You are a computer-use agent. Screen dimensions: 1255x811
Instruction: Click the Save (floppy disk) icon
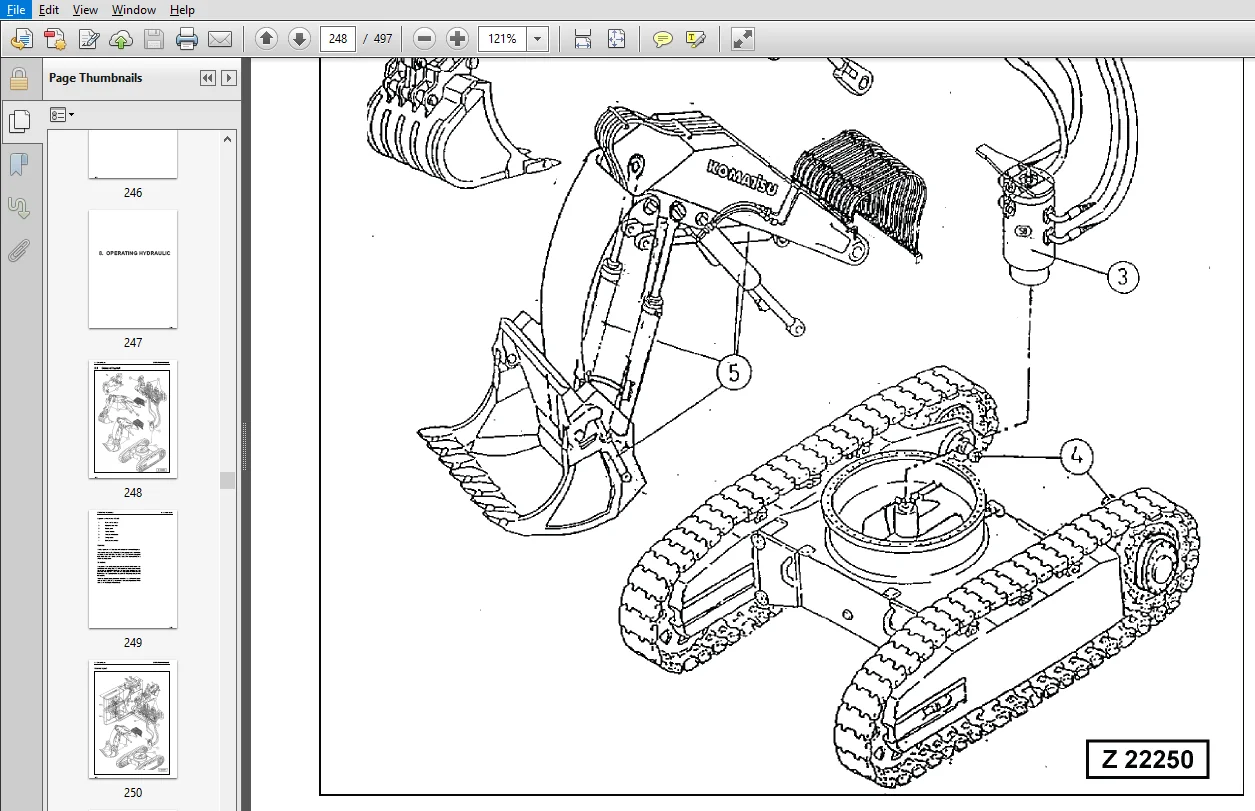154,39
